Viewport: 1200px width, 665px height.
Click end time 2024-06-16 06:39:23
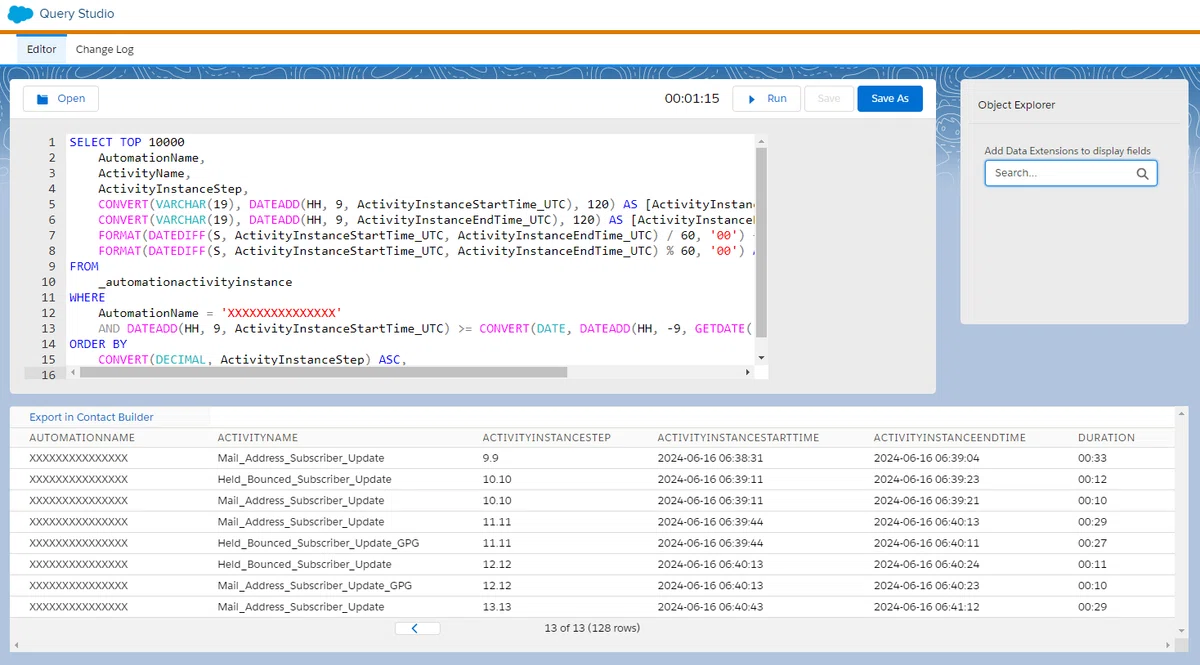927,480
